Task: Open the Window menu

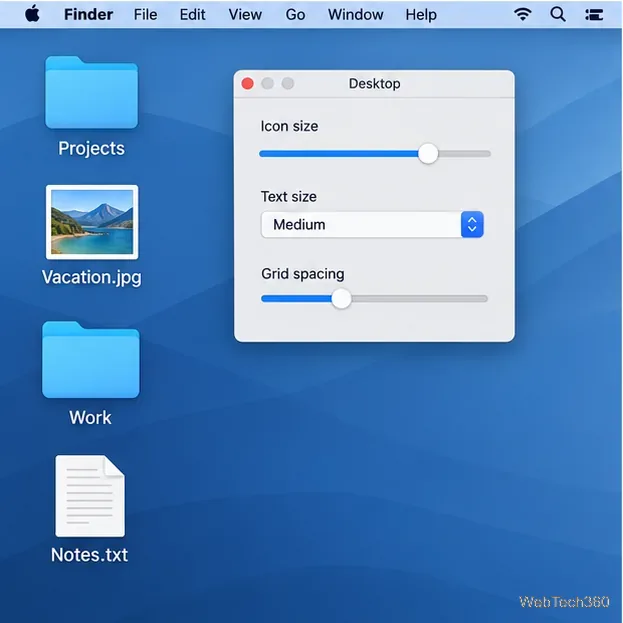Action: [355, 15]
